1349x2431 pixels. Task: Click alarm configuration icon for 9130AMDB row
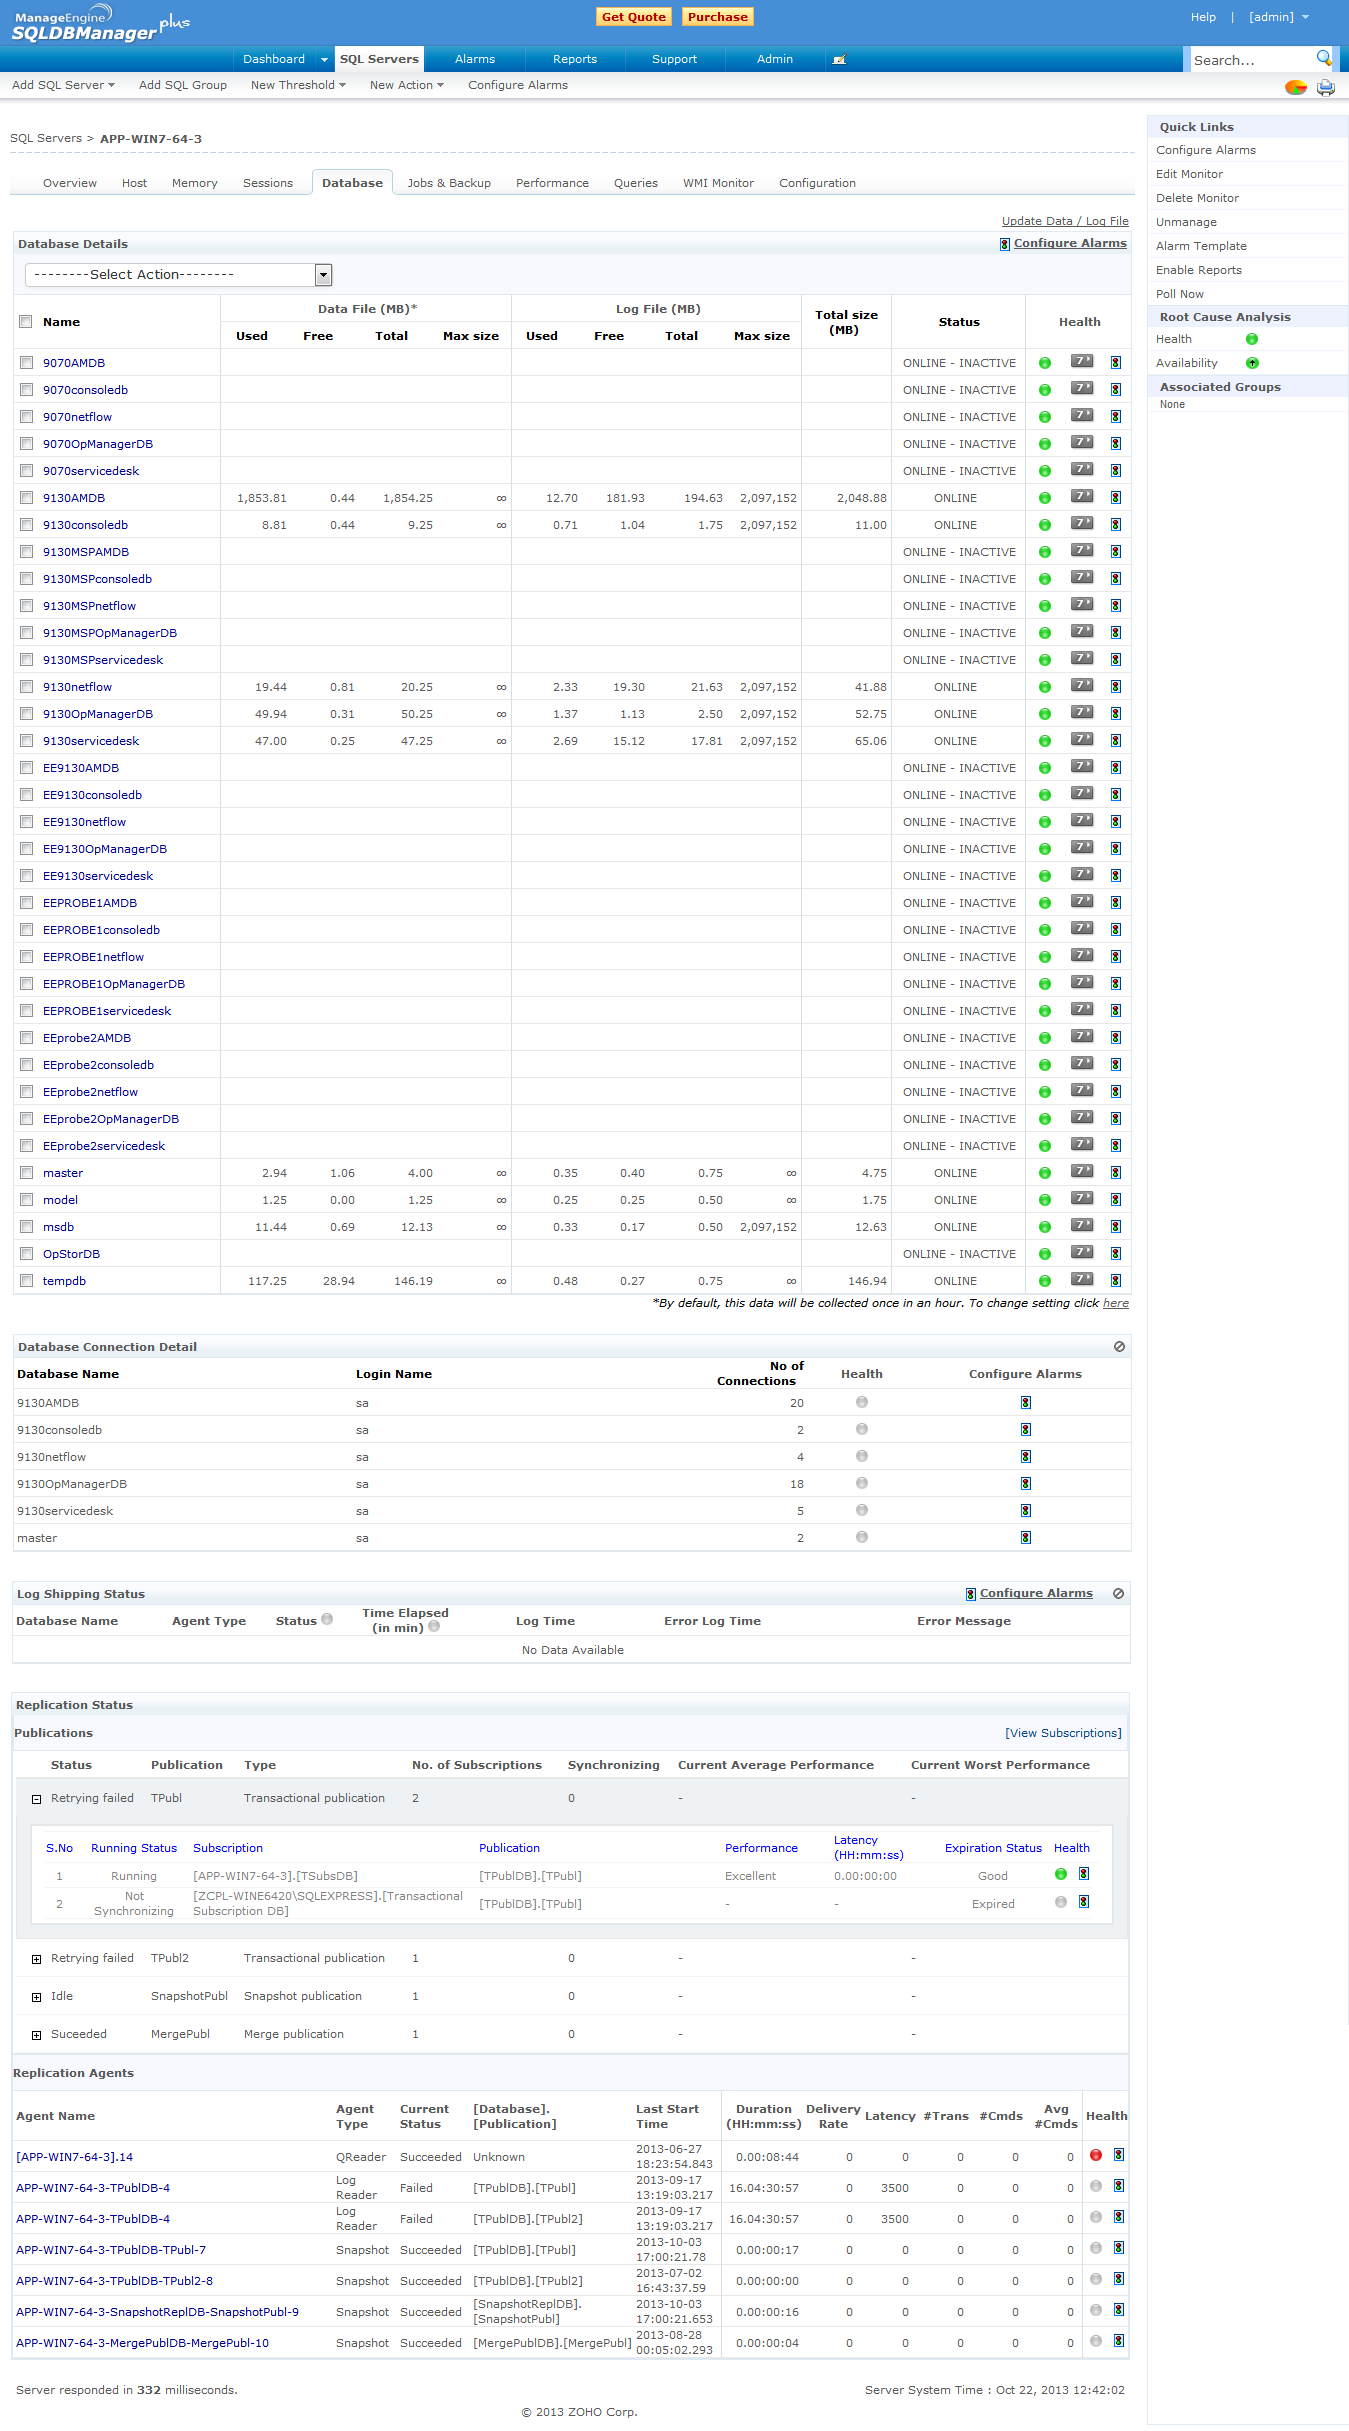click(1116, 498)
